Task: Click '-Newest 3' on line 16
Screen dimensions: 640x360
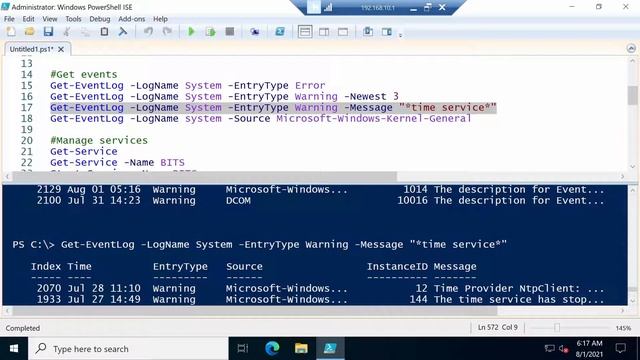Action: (371, 96)
